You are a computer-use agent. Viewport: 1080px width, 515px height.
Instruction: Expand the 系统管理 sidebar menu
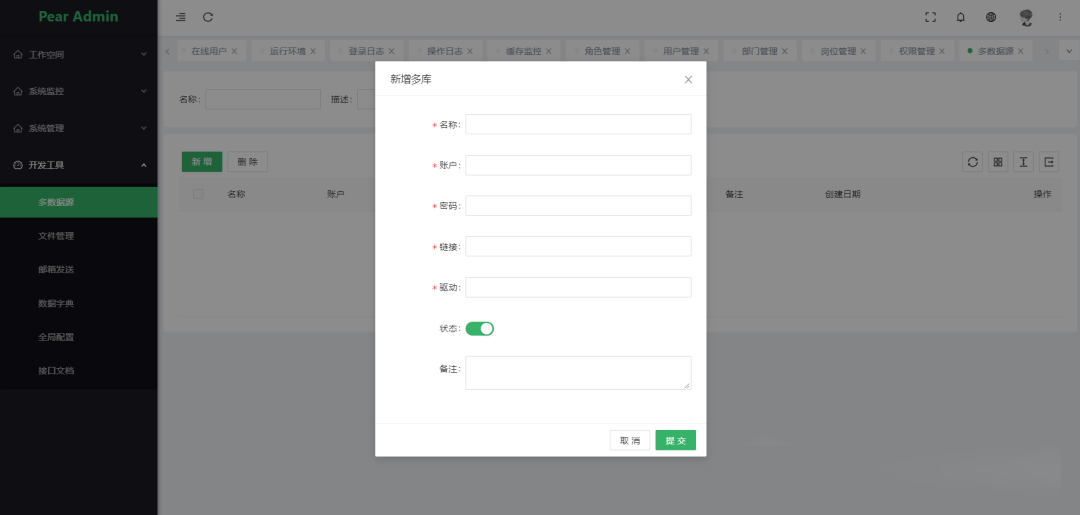[79, 128]
